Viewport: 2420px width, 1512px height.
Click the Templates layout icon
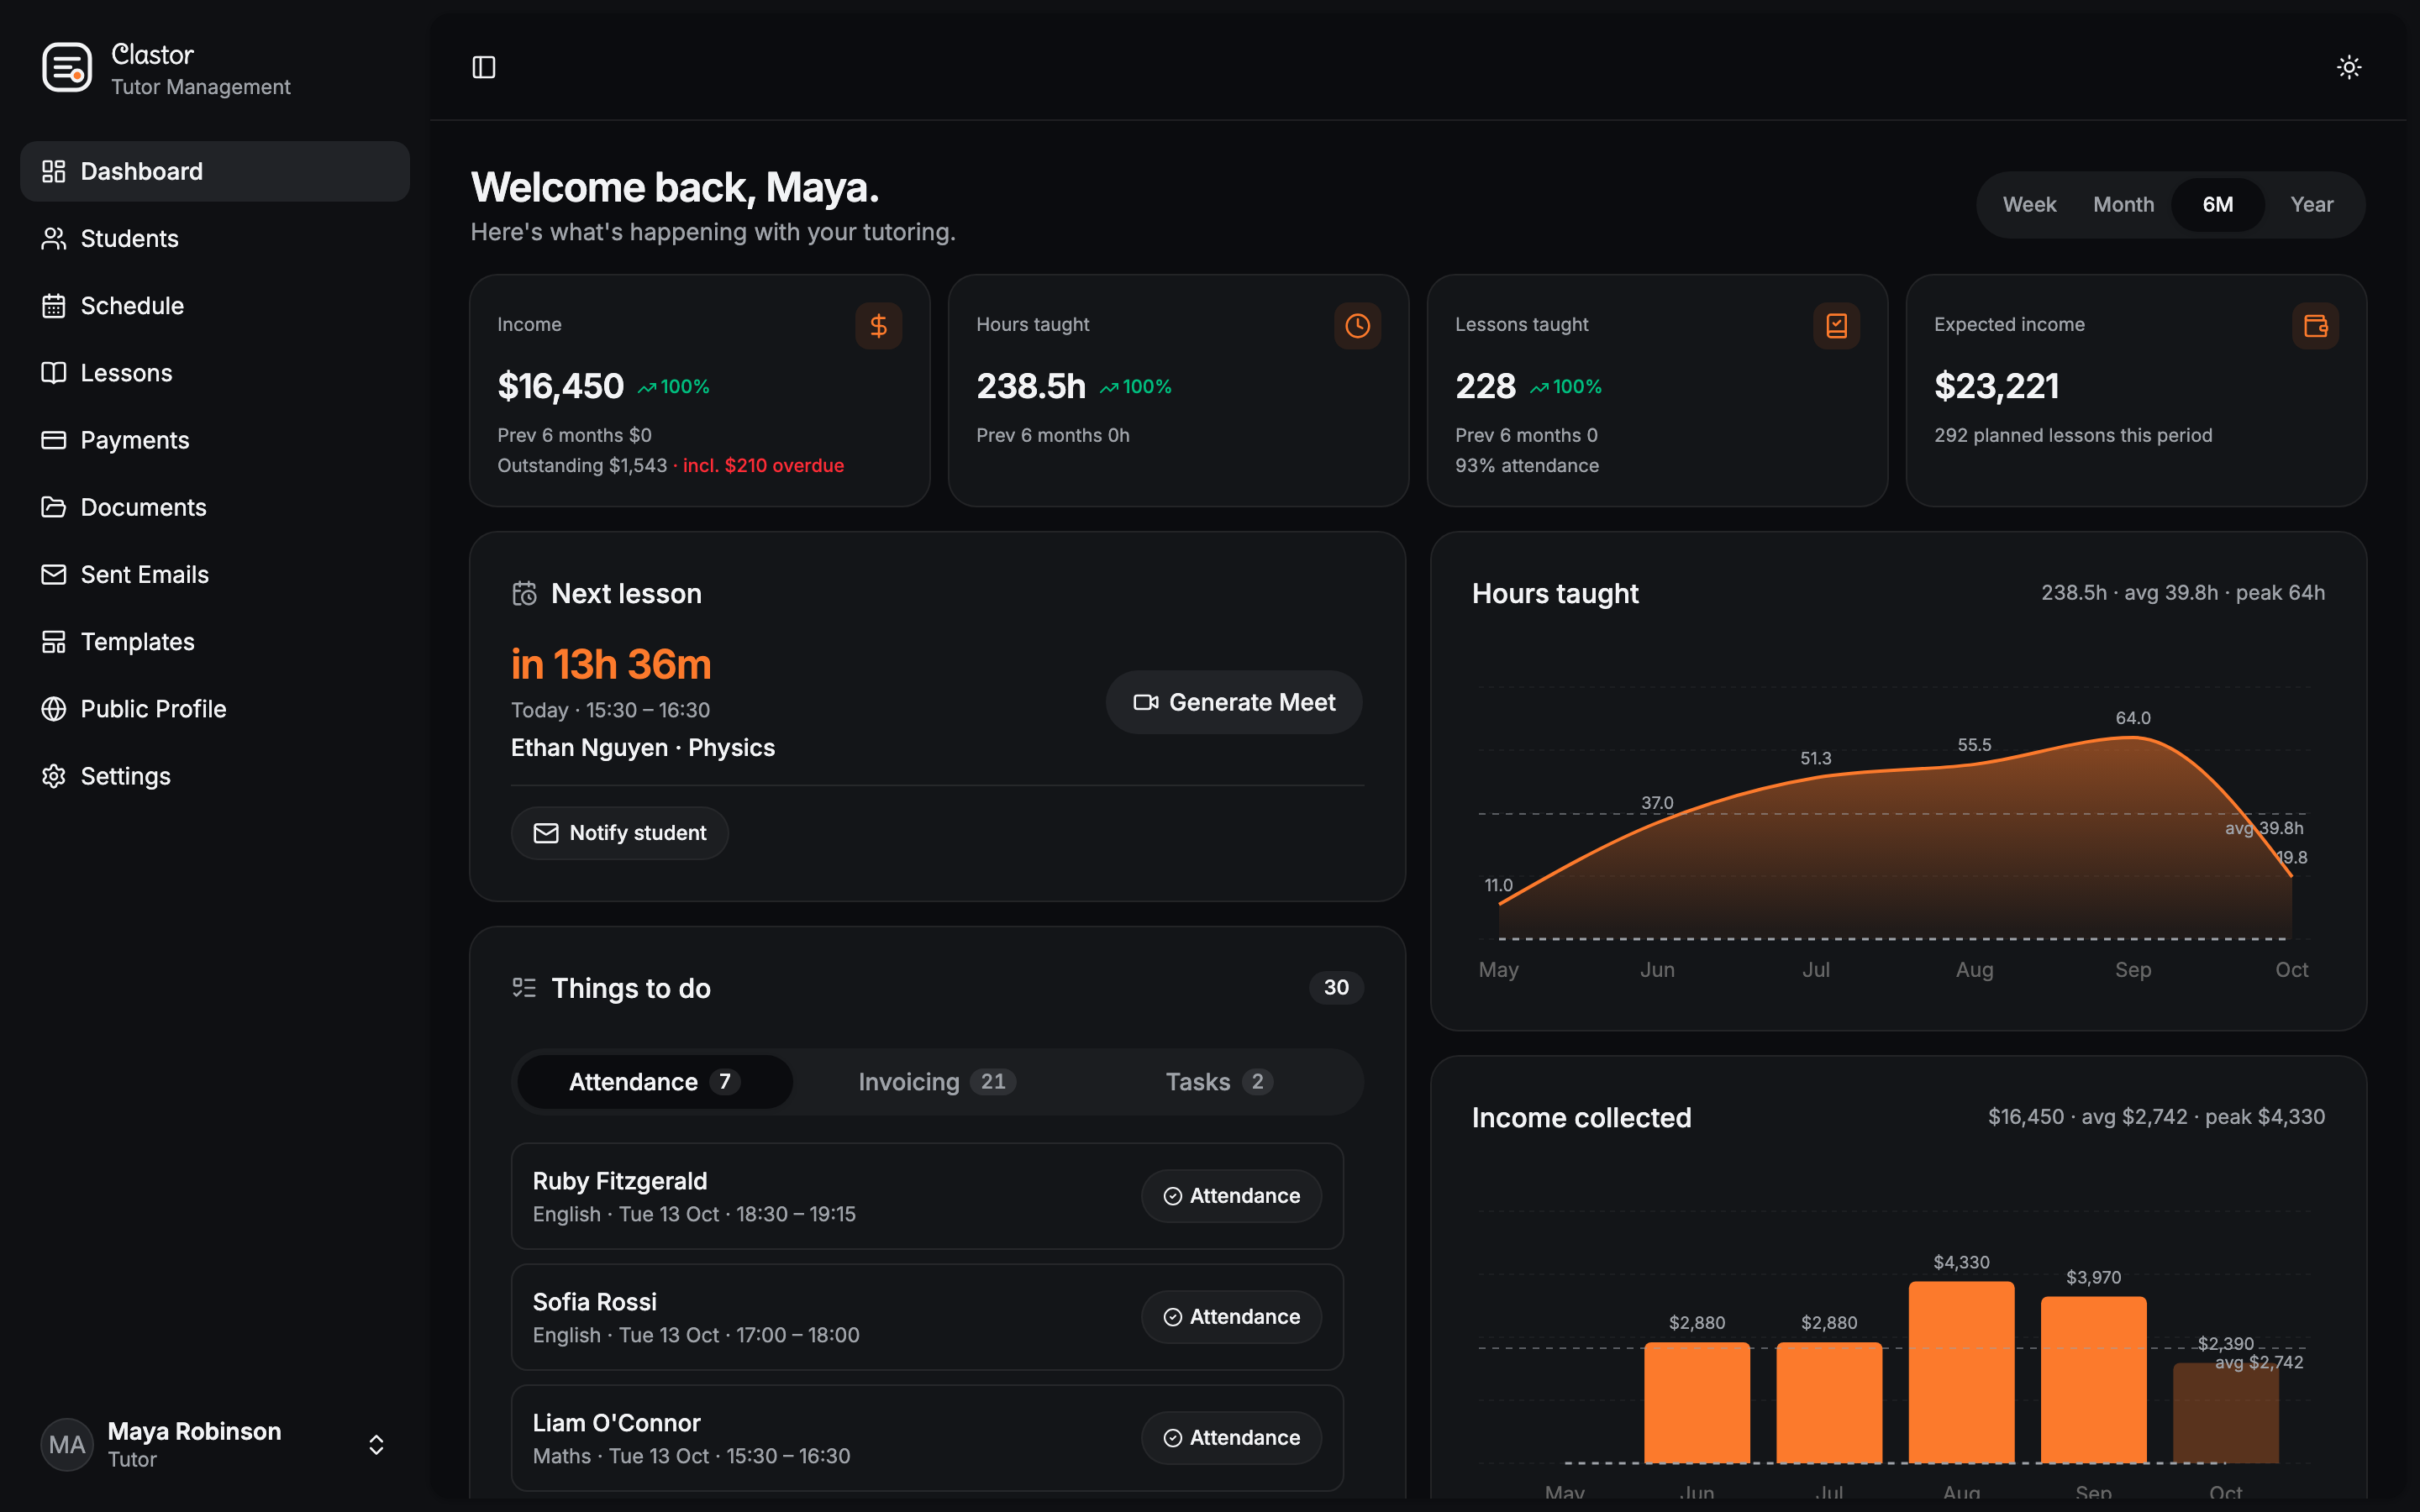coord(54,642)
